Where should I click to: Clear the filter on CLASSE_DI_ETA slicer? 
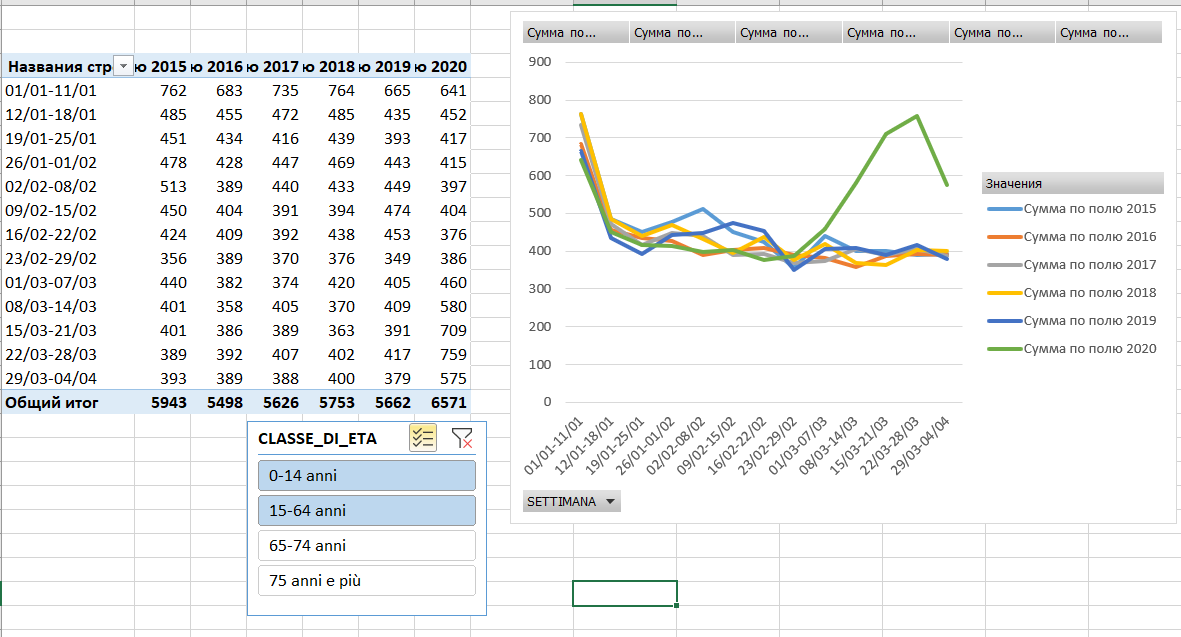coord(461,437)
